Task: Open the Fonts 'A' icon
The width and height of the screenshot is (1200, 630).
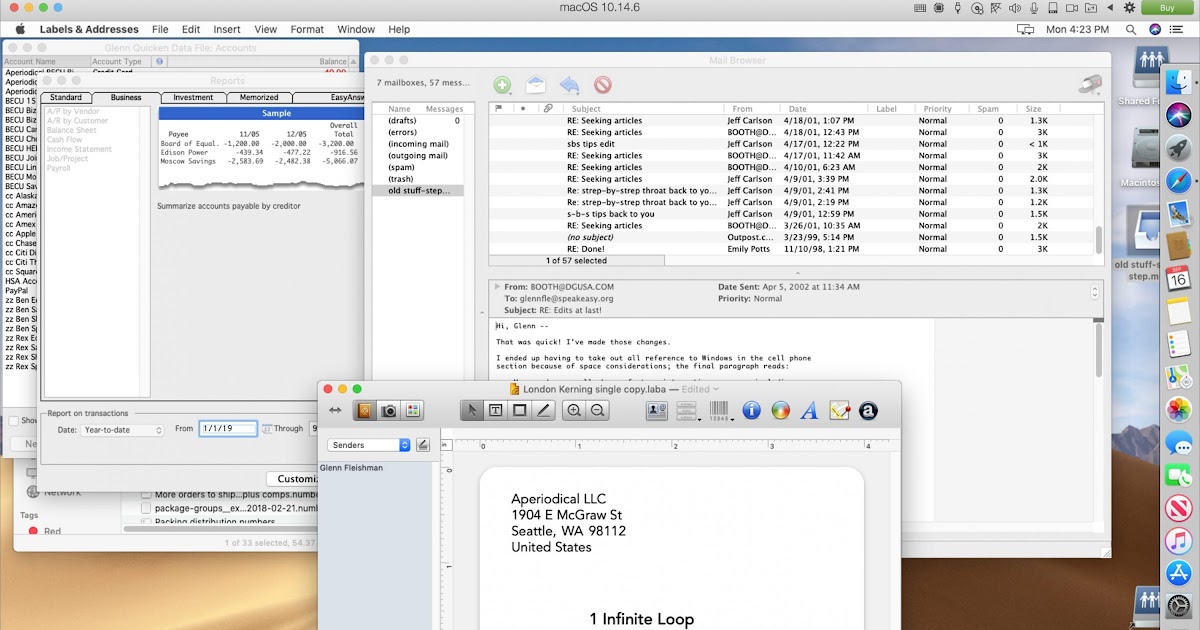Action: (x=810, y=410)
